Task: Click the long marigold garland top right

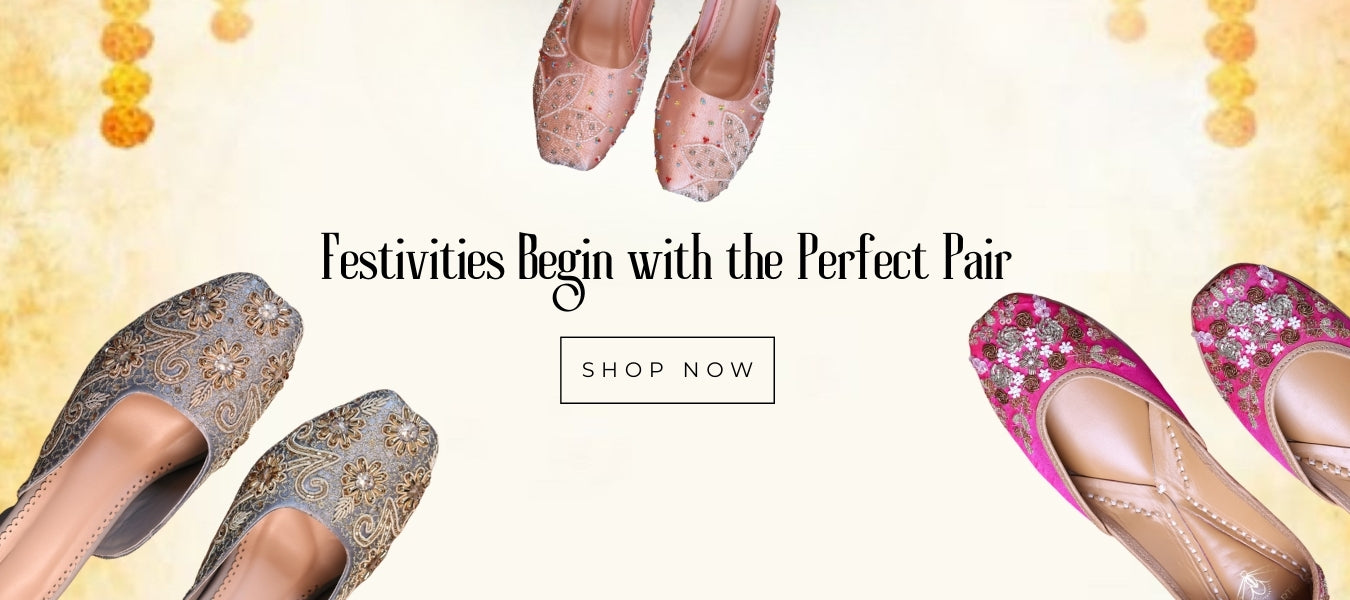Action: [x=1230, y=72]
